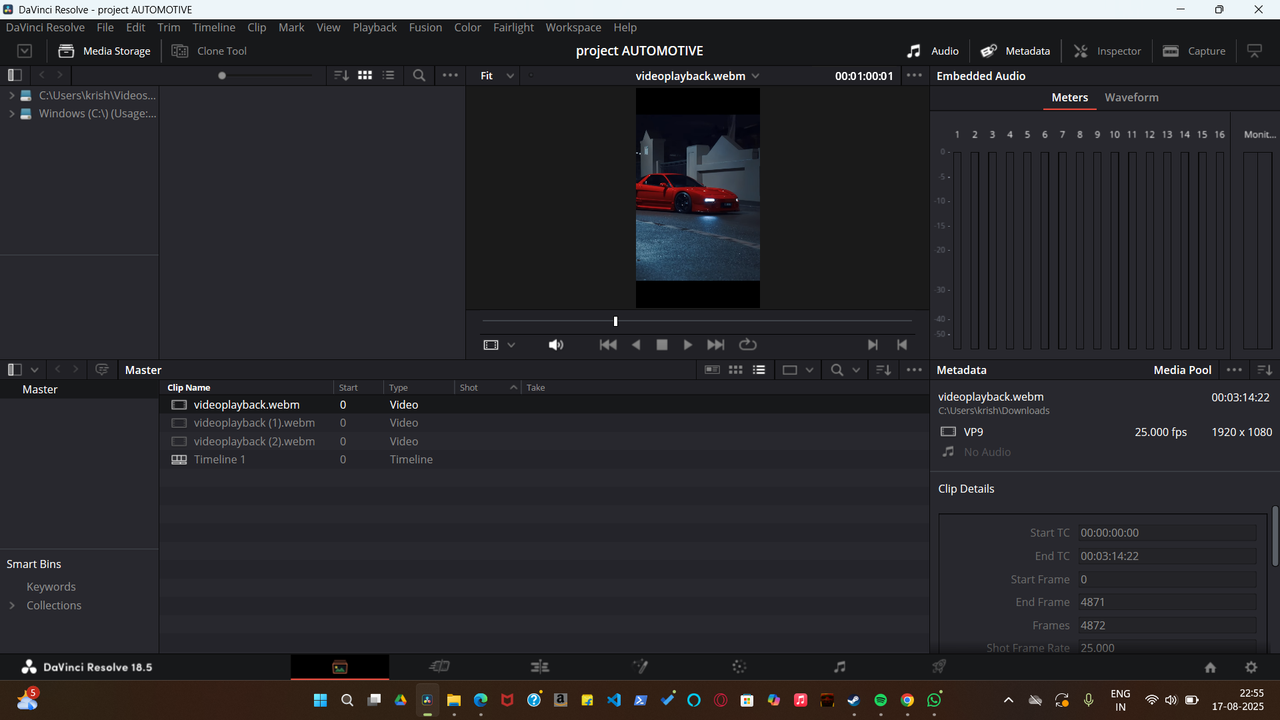Open the Color page
Screen dimensions: 1280x720
(x=738, y=666)
